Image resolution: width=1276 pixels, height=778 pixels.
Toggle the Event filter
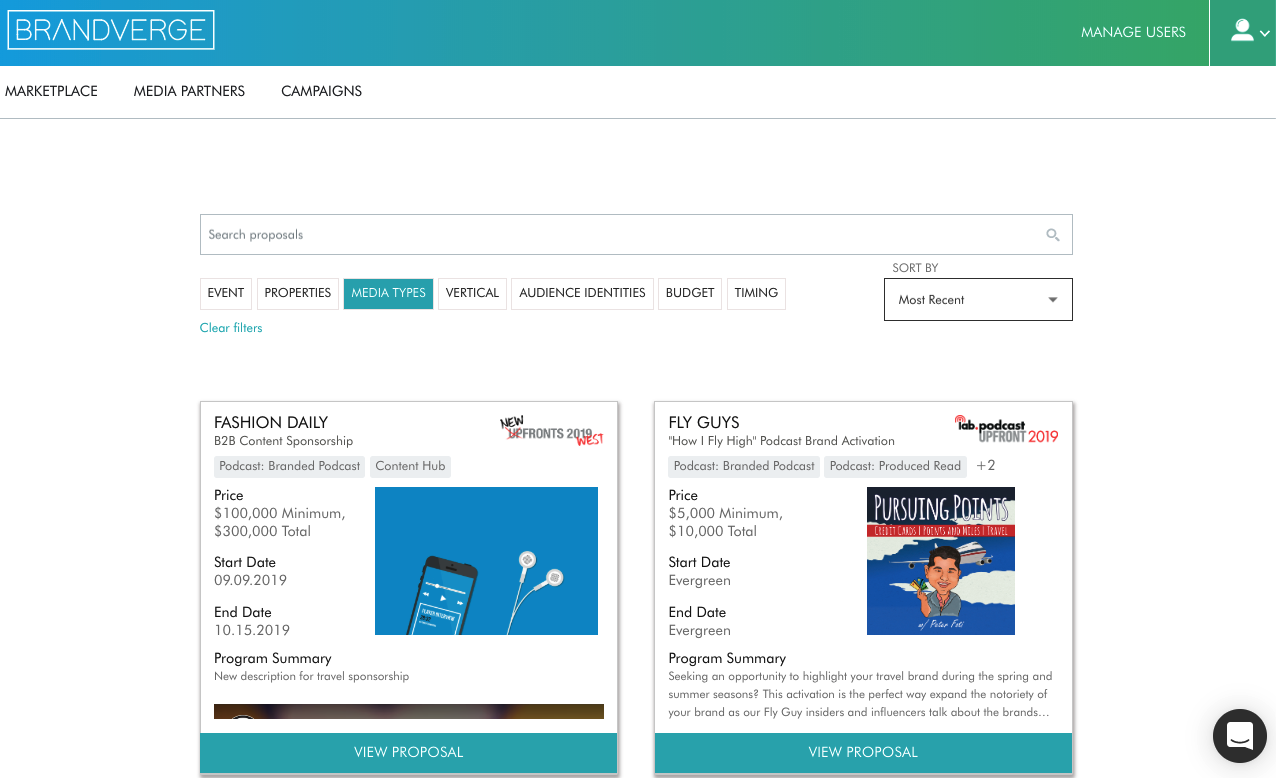(226, 293)
